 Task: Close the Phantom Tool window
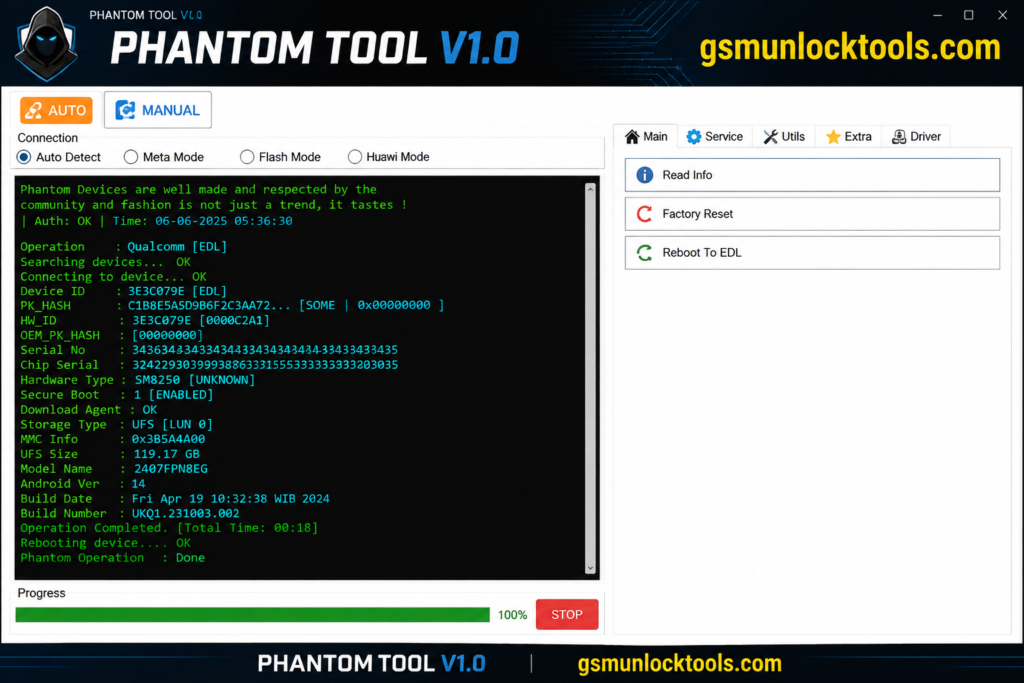coord(1002,15)
